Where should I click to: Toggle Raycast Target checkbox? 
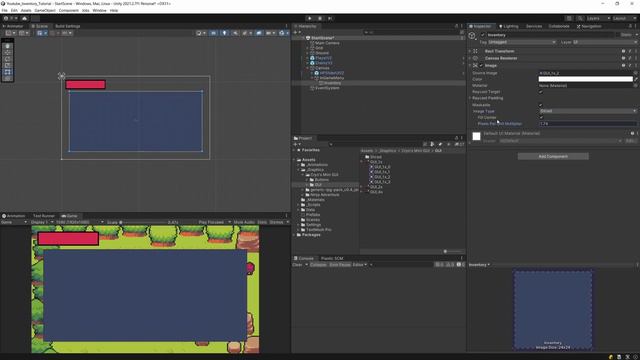(541, 92)
